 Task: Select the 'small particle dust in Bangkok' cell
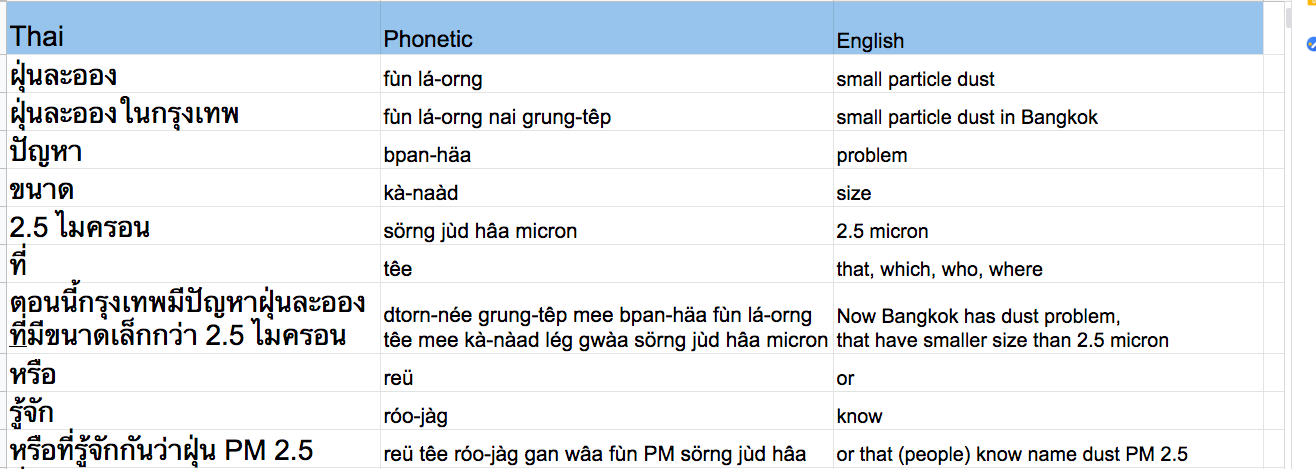tap(1048, 113)
